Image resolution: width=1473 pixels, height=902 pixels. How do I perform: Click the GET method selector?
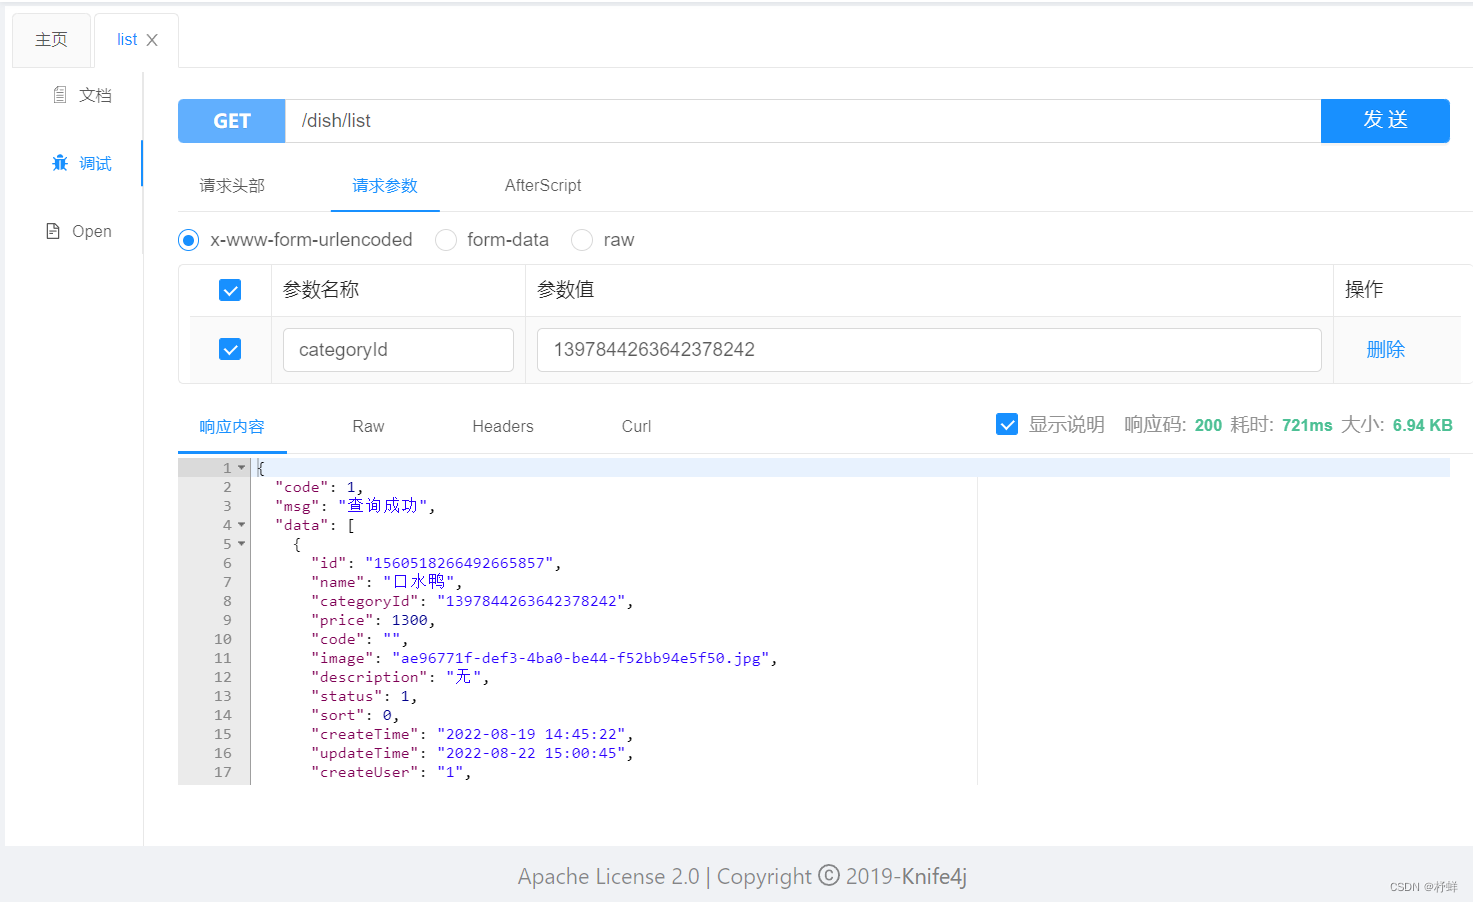click(x=232, y=121)
